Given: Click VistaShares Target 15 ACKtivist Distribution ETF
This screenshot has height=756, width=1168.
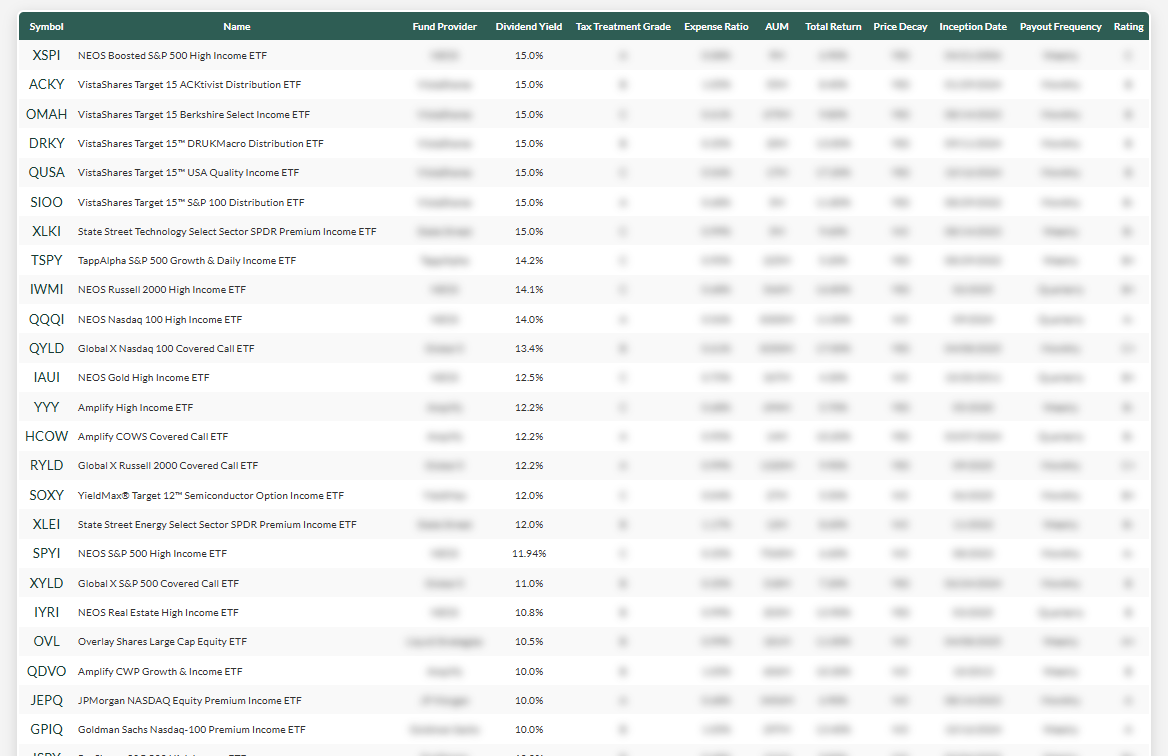Looking at the screenshot, I should click(x=189, y=85).
